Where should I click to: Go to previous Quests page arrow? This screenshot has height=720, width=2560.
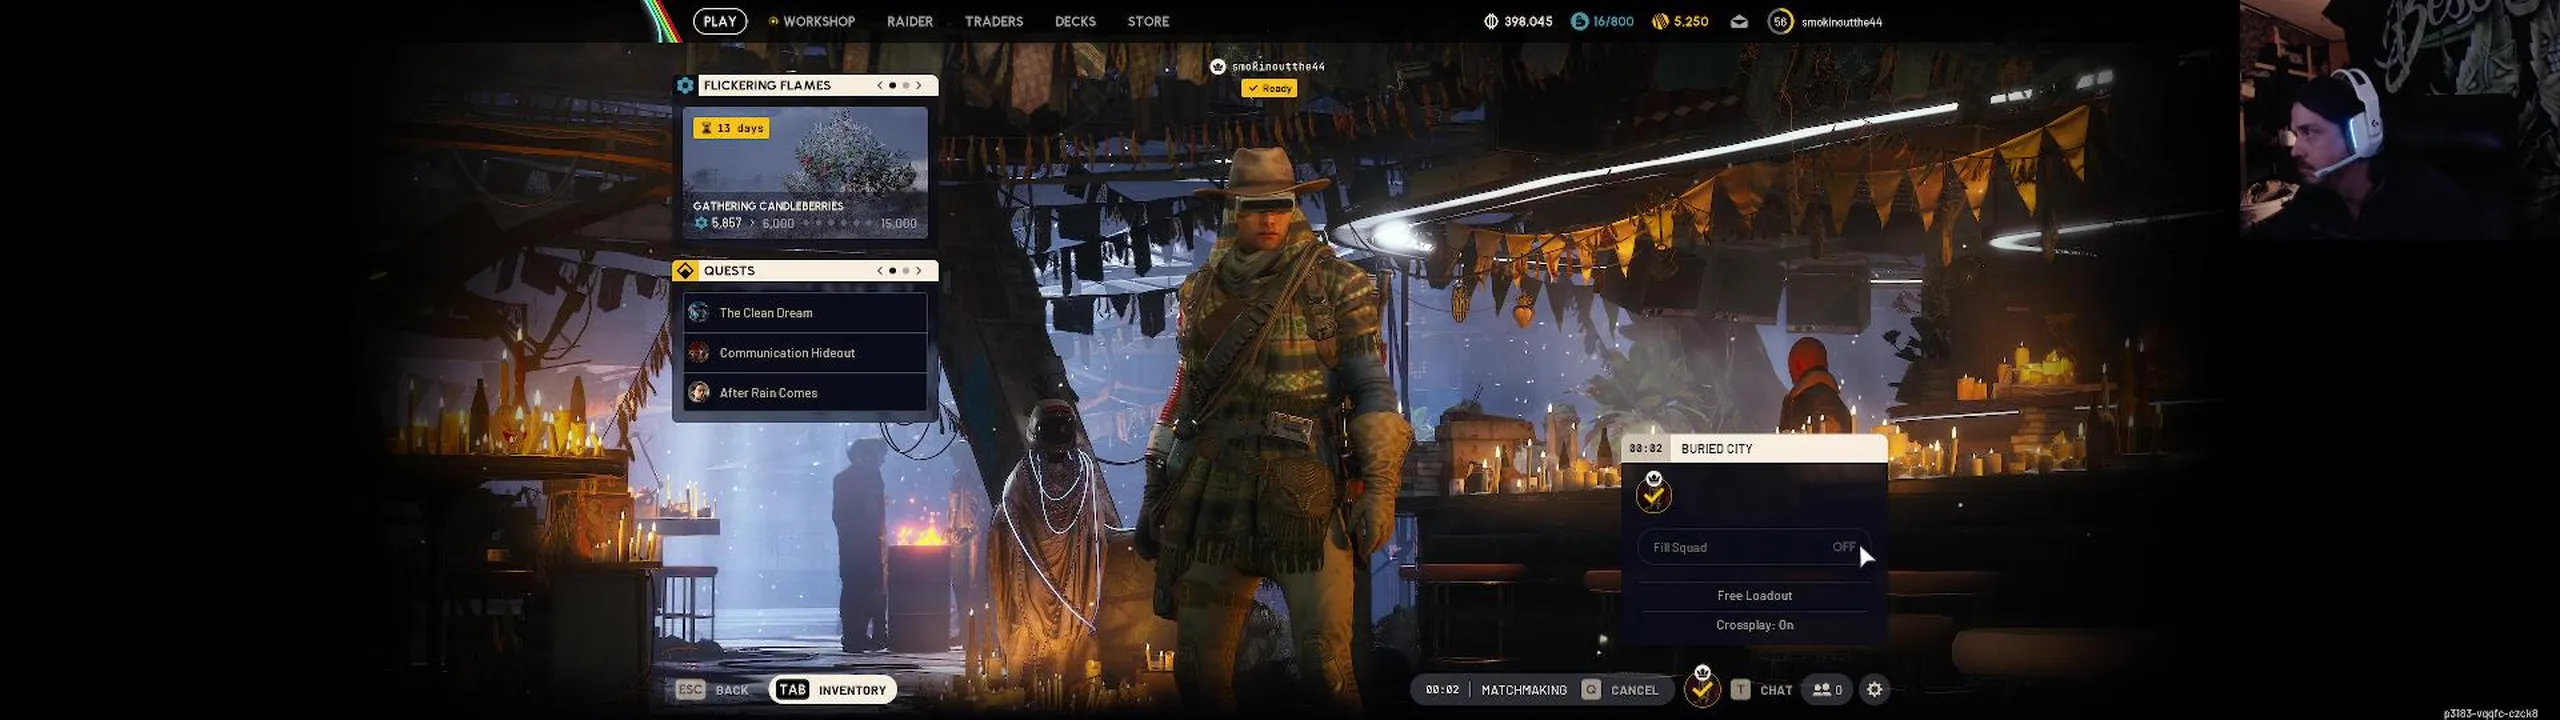pos(880,270)
